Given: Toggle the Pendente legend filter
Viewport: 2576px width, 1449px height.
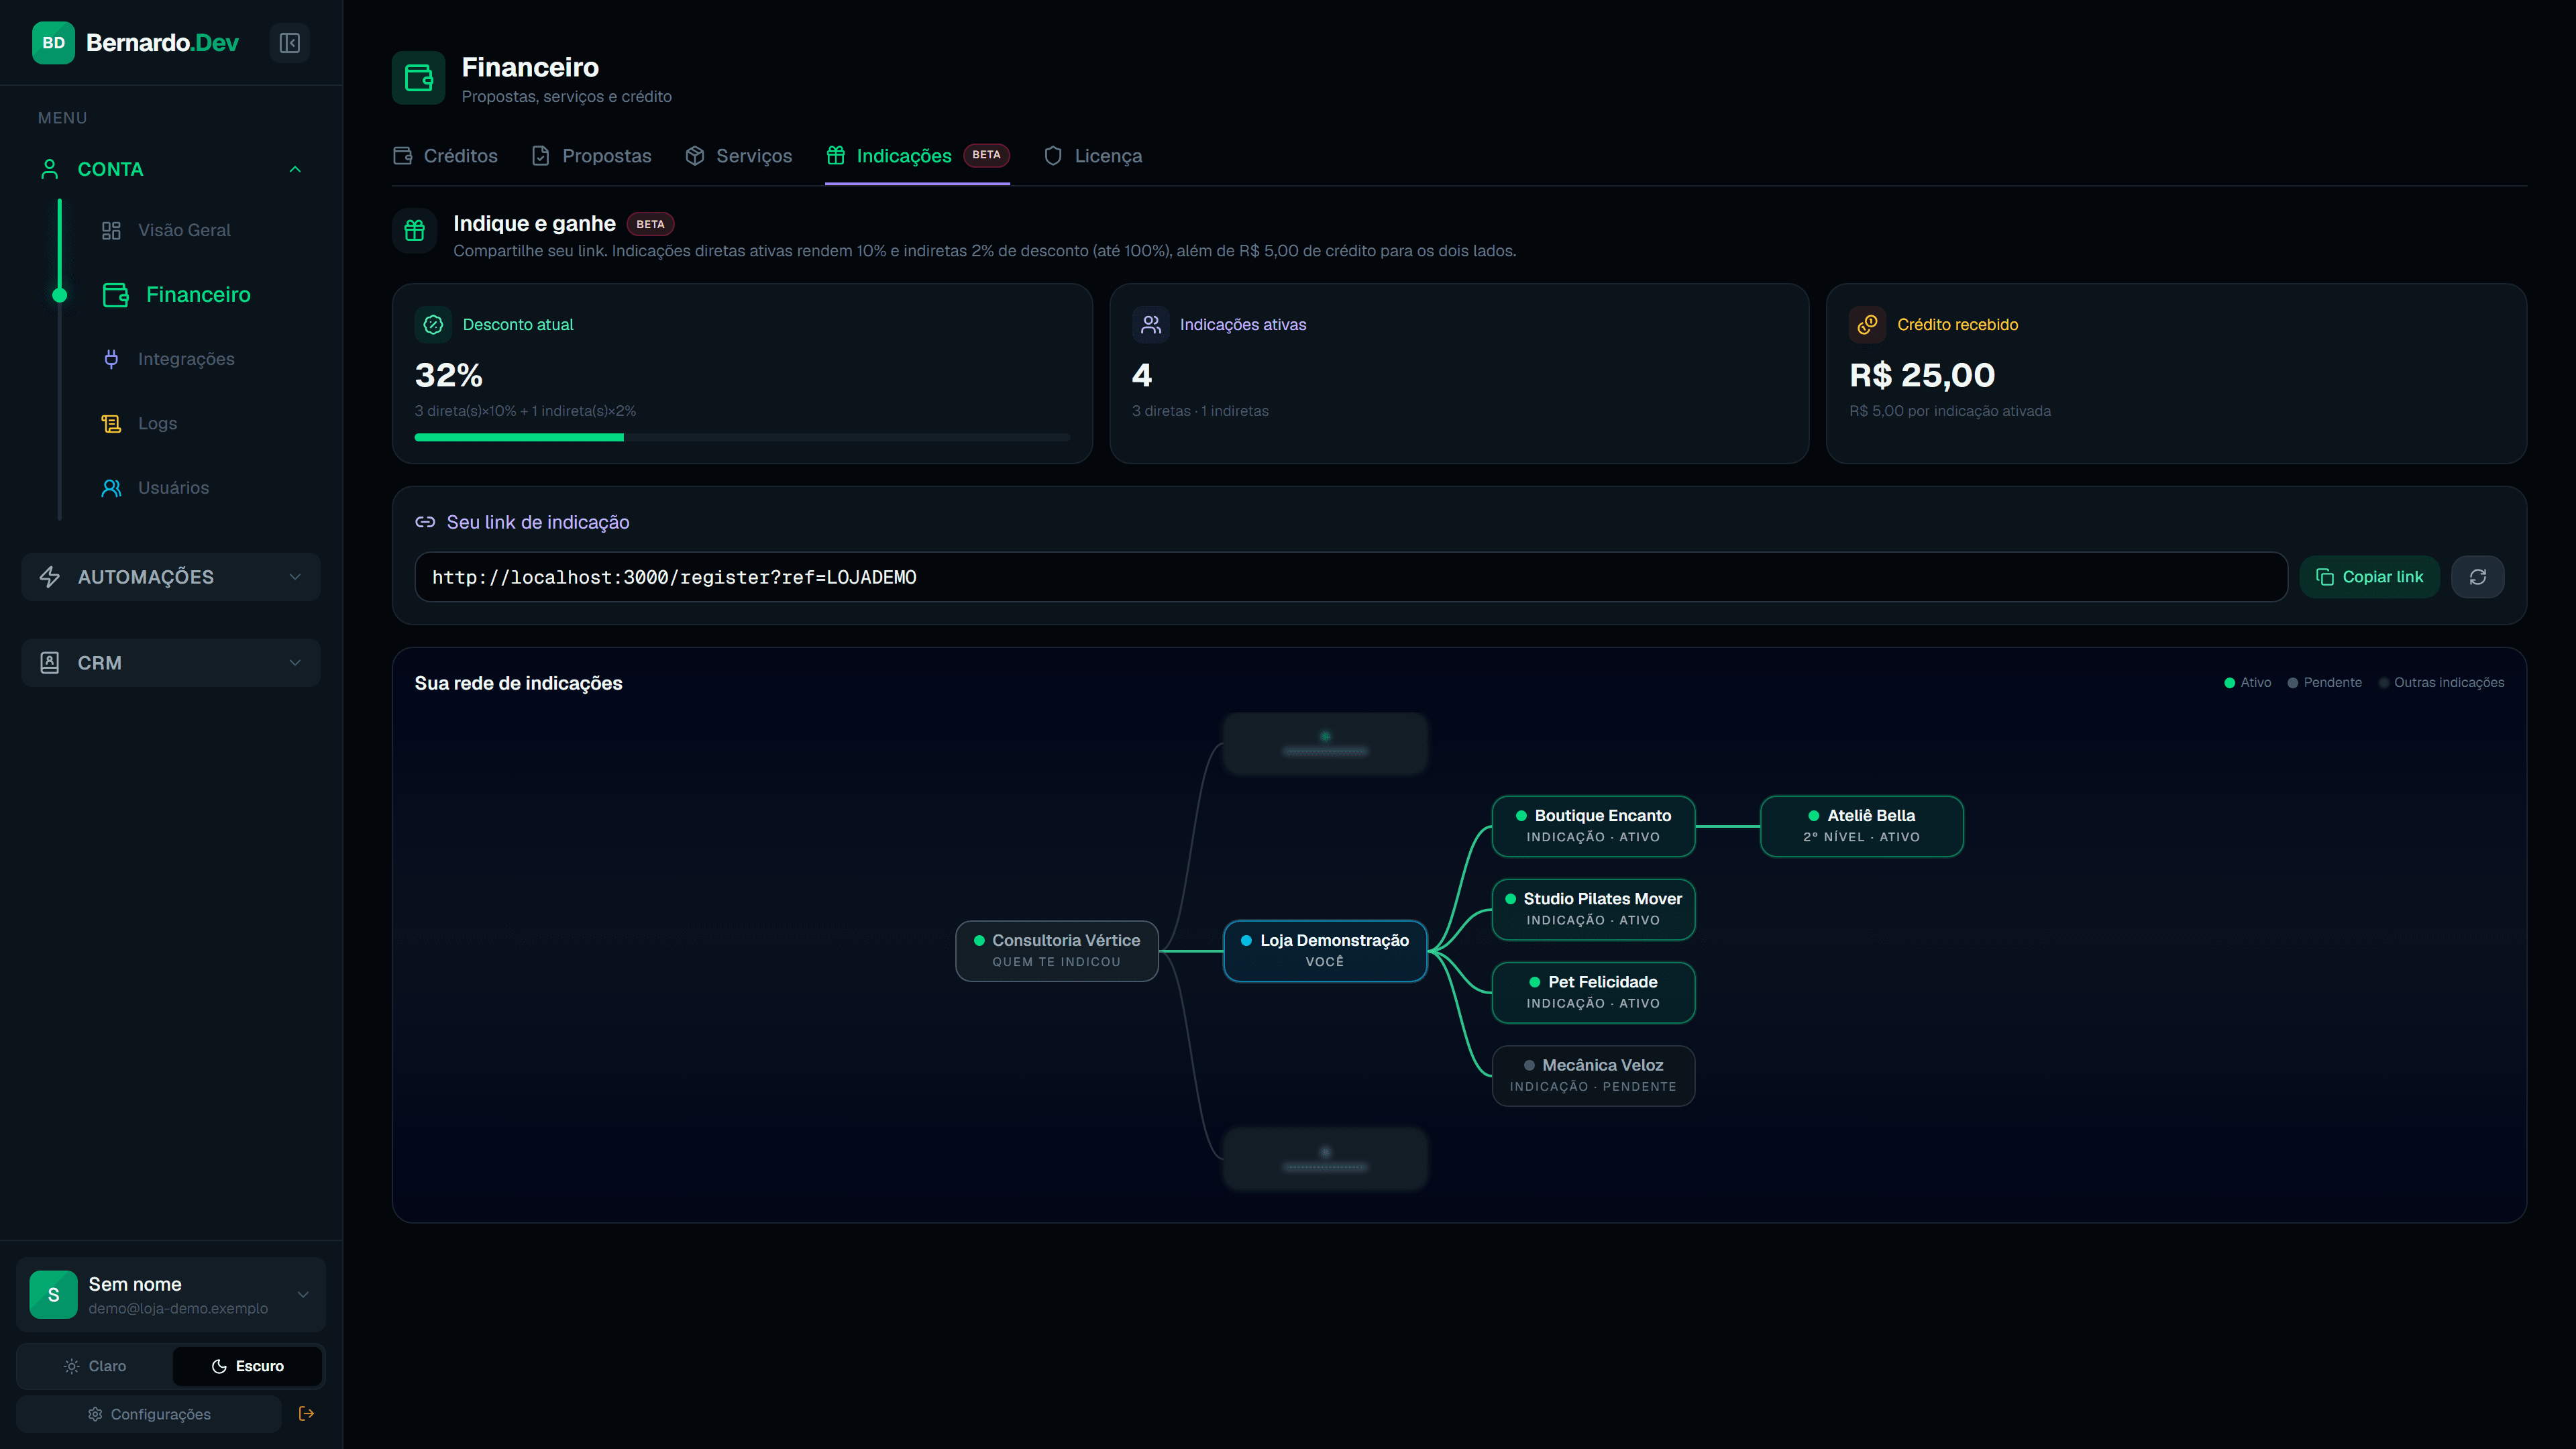Looking at the screenshot, I should [2324, 683].
